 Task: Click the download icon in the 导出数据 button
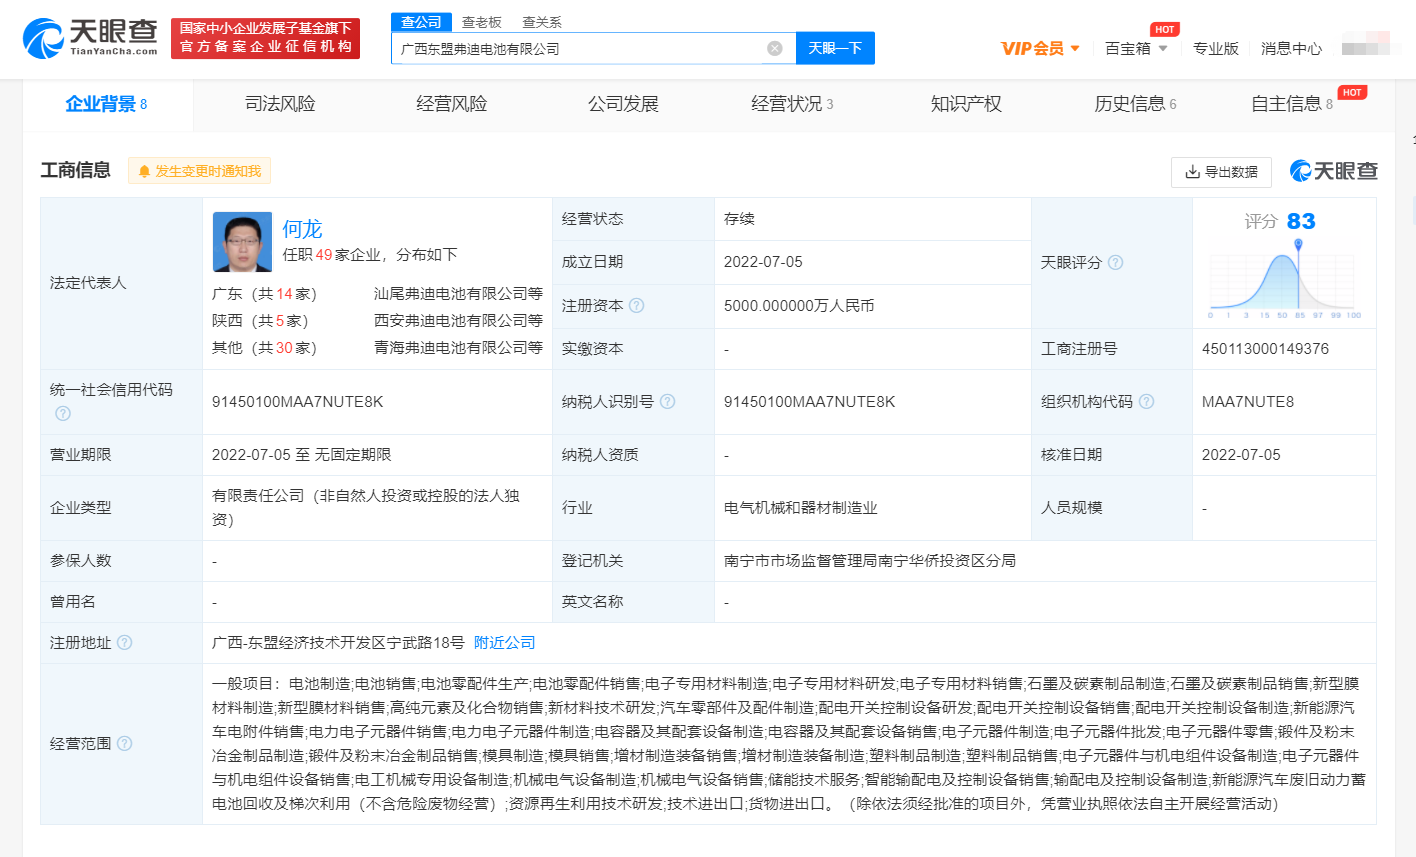pyautogui.click(x=1192, y=172)
